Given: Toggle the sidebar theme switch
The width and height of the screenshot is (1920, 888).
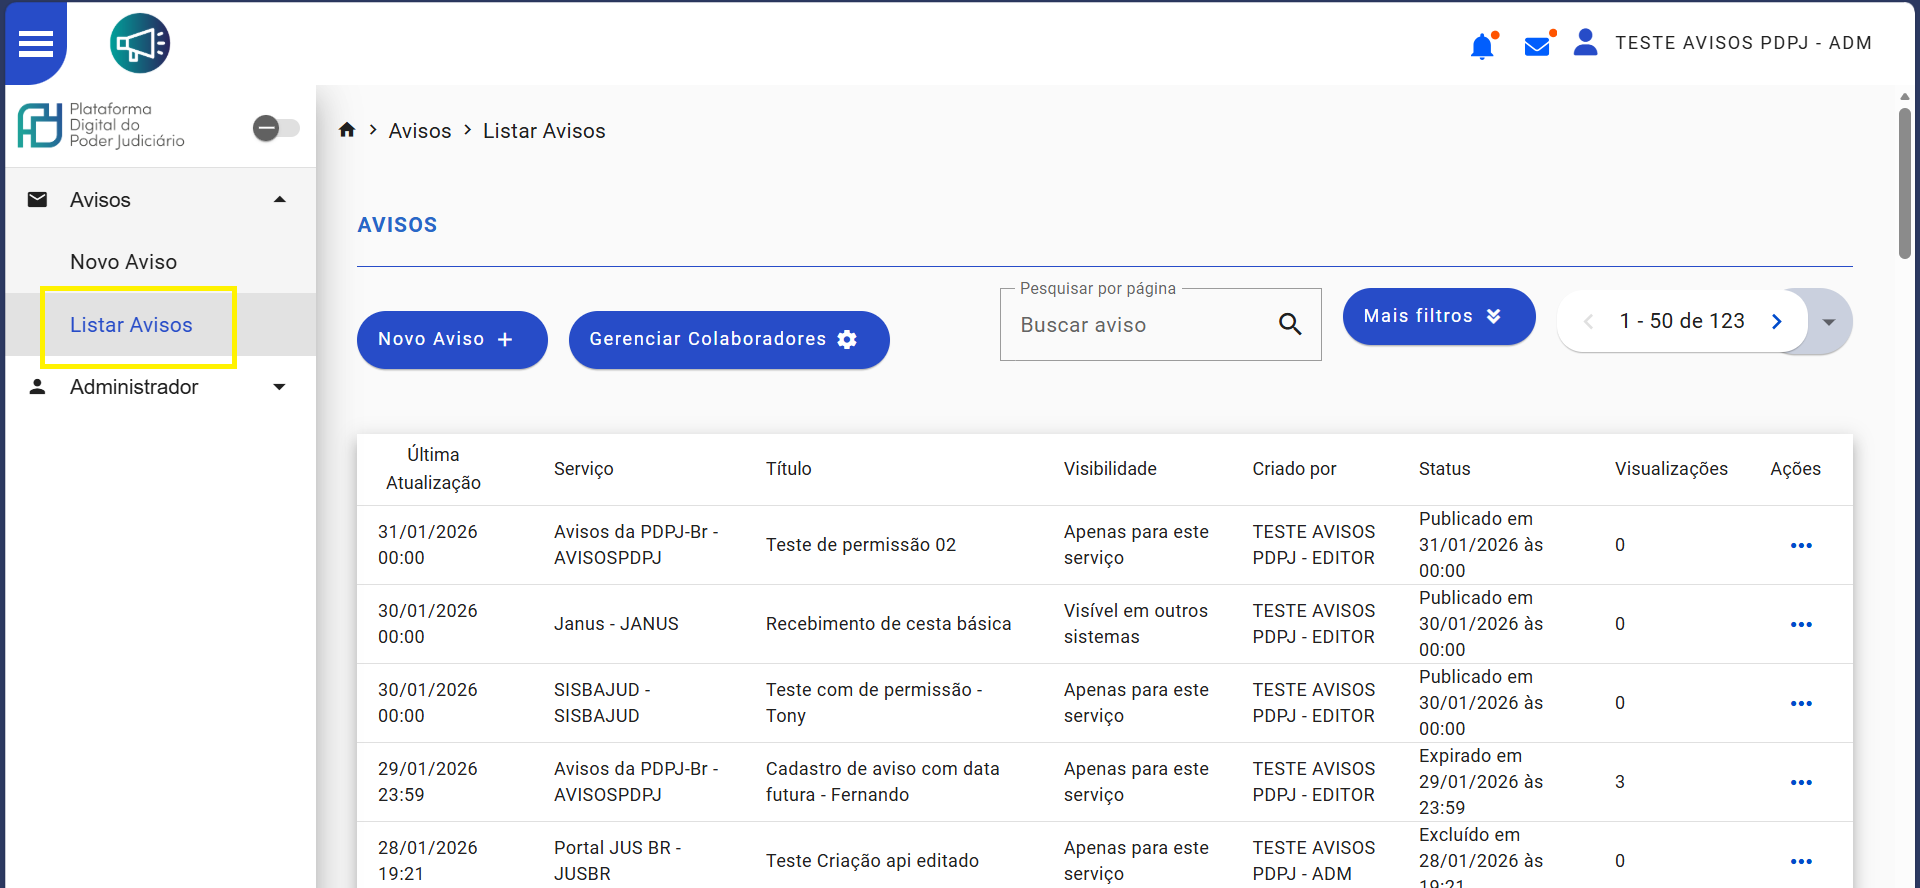Looking at the screenshot, I should point(276,128).
